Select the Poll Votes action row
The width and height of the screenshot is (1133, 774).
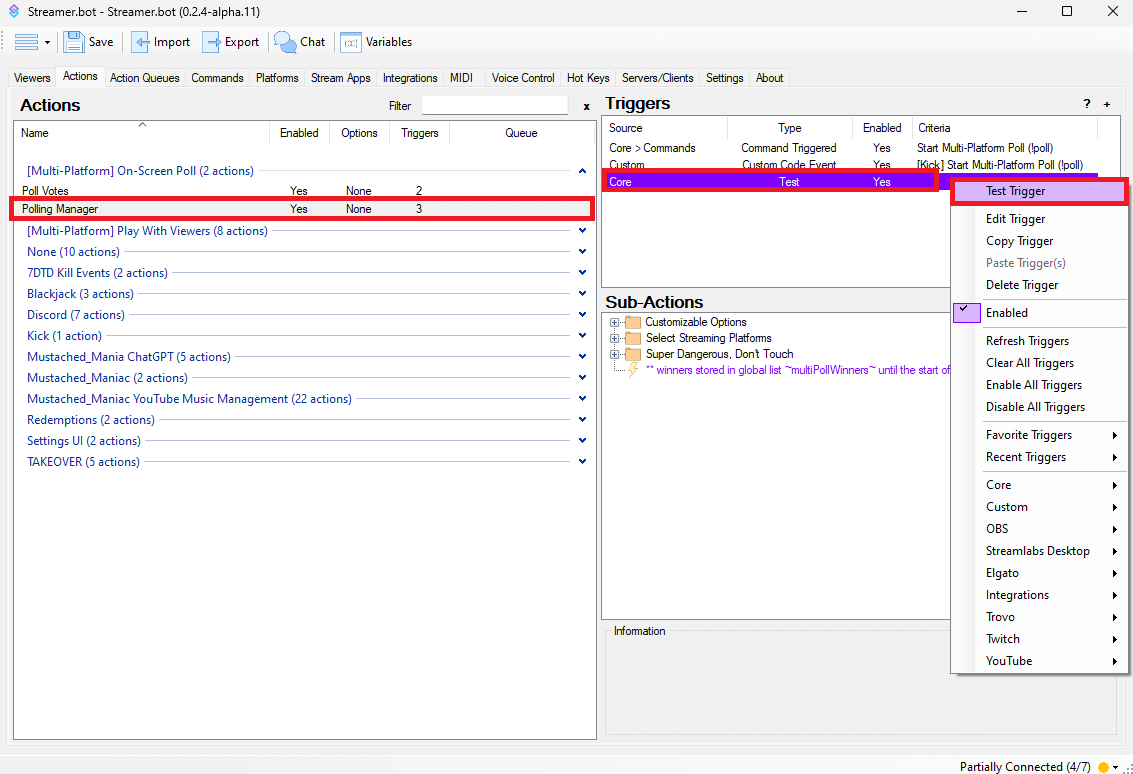(150, 190)
